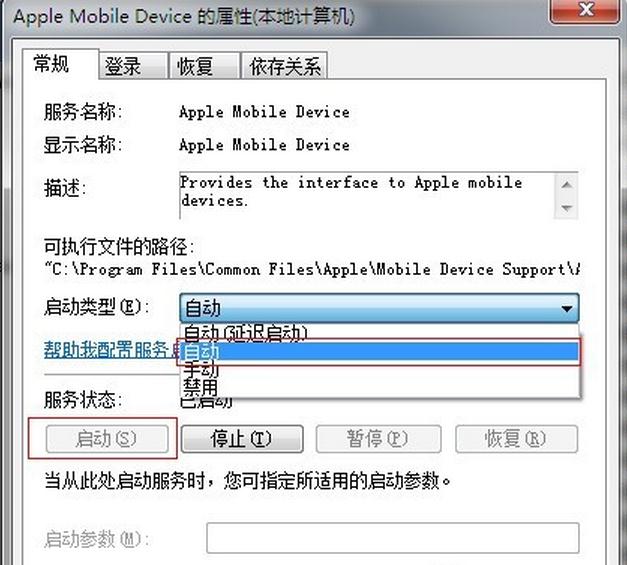Click the 暂停(P) button
This screenshot has height=565, width=627.
(378, 439)
